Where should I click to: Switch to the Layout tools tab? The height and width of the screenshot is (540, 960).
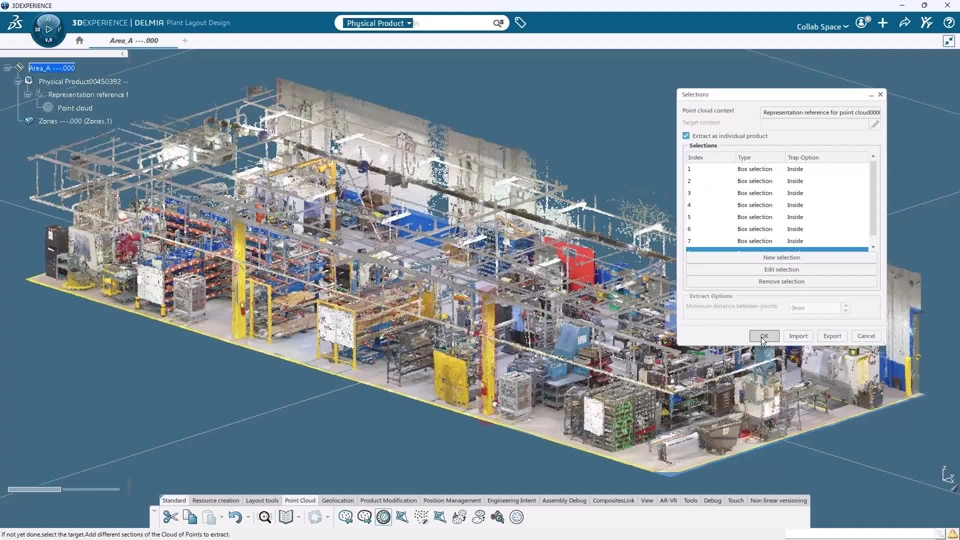pos(262,500)
